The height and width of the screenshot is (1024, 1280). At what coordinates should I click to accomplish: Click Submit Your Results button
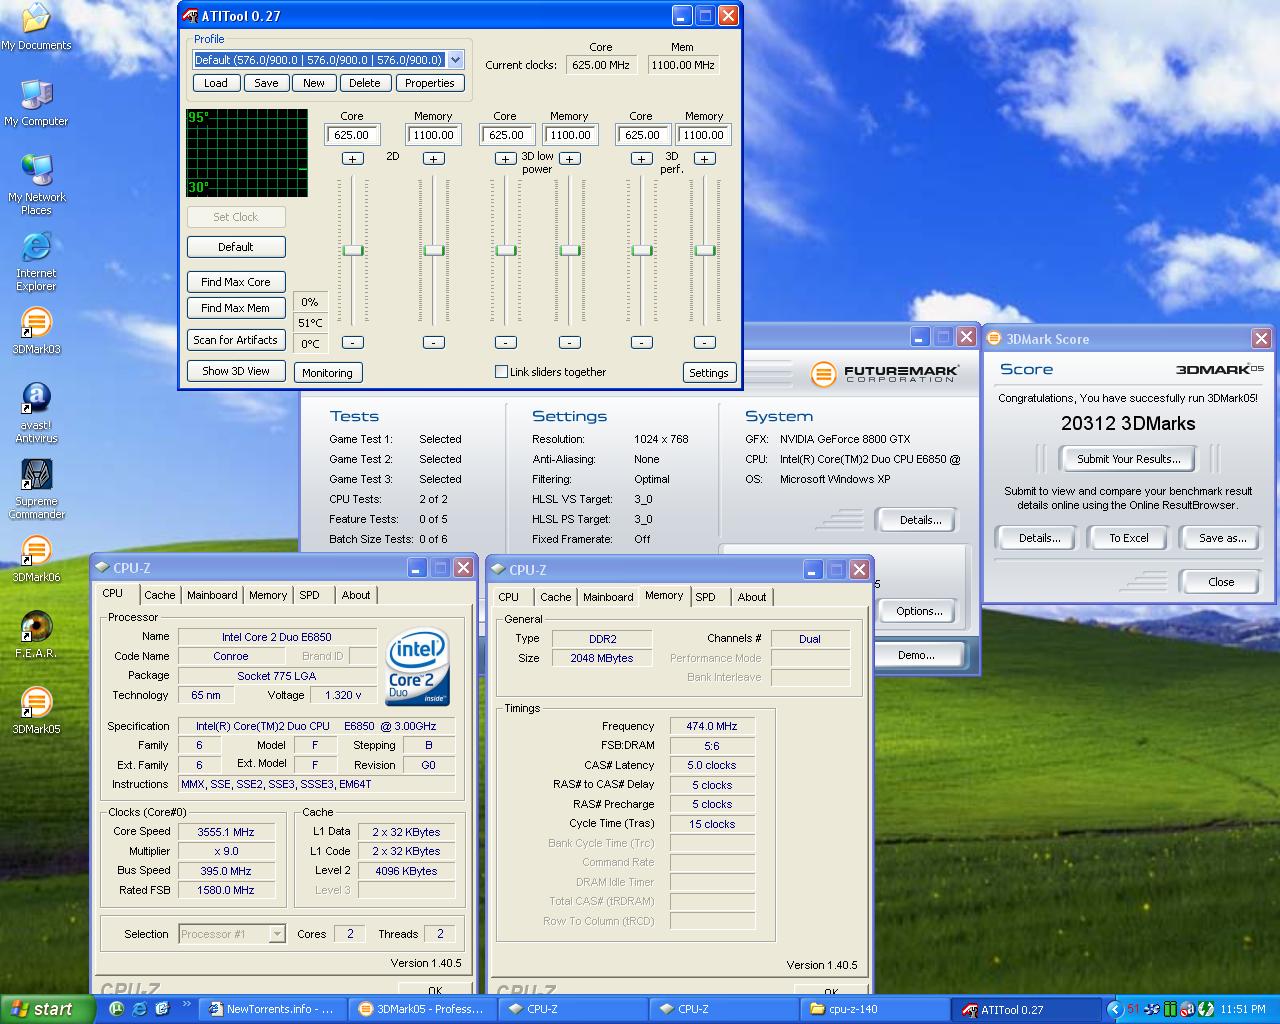tap(1129, 459)
